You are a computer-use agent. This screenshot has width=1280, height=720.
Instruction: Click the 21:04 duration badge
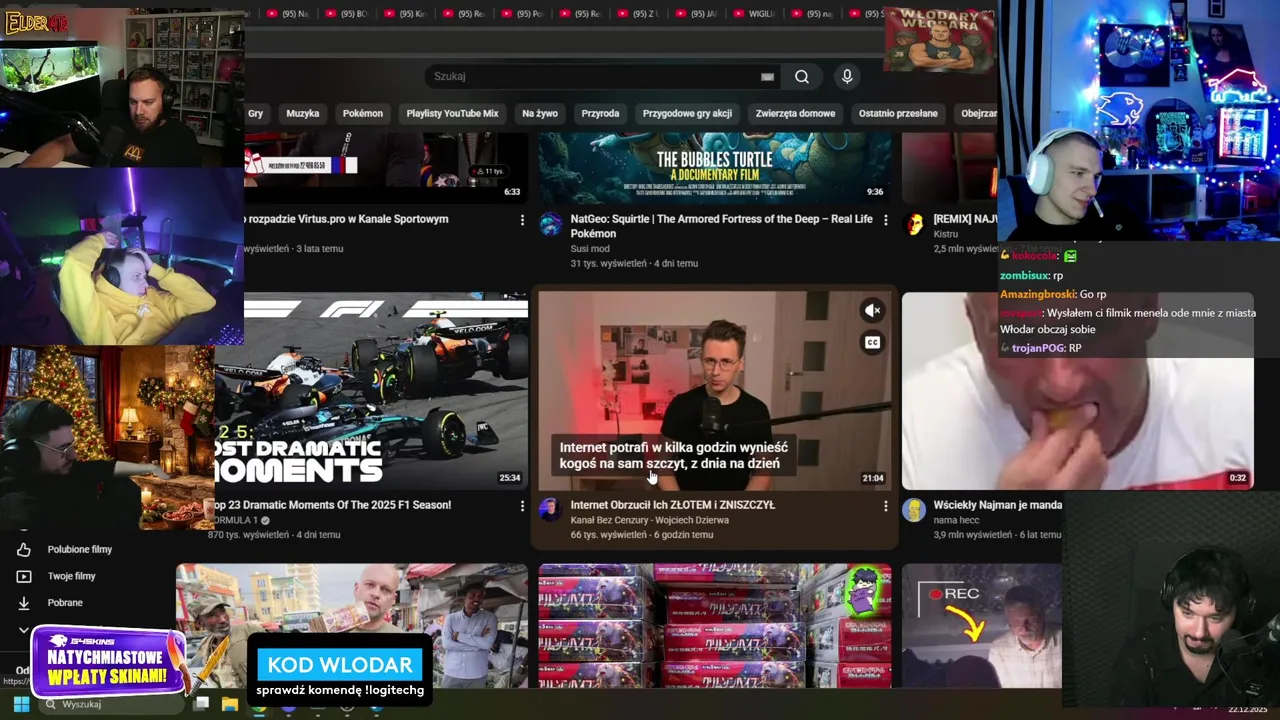(873, 478)
